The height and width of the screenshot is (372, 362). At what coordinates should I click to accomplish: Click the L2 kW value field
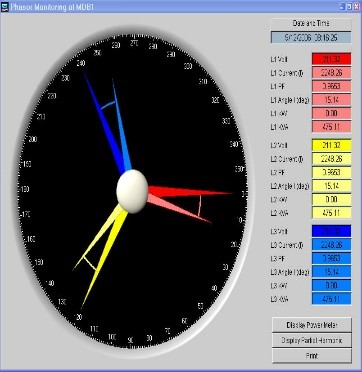tap(331, 199)
